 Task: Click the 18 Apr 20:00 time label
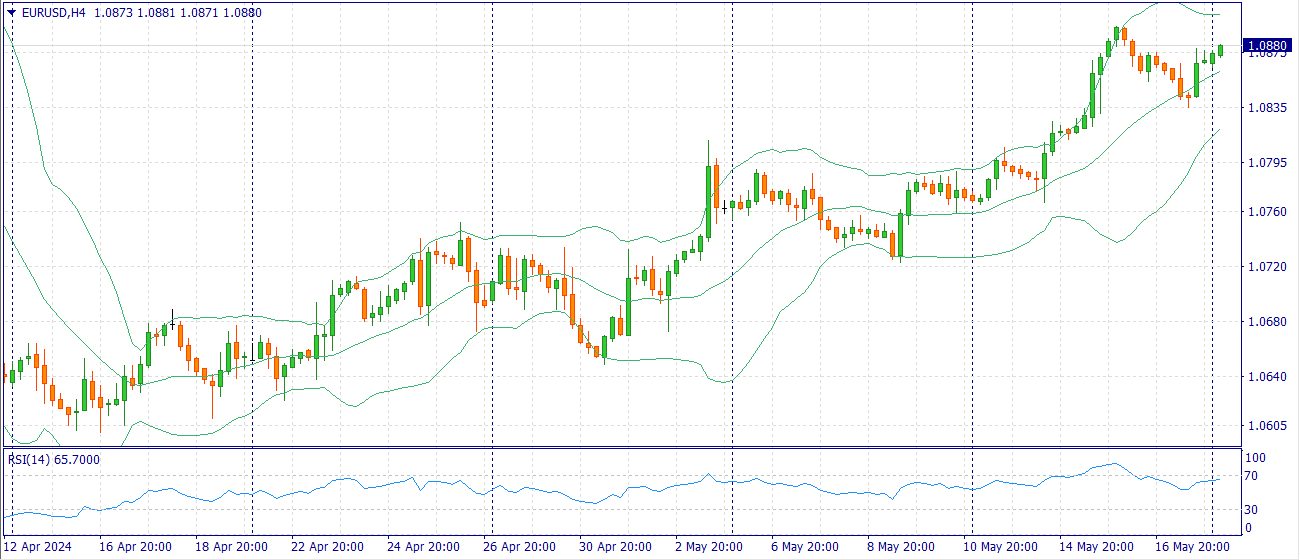tap(231, 547)
